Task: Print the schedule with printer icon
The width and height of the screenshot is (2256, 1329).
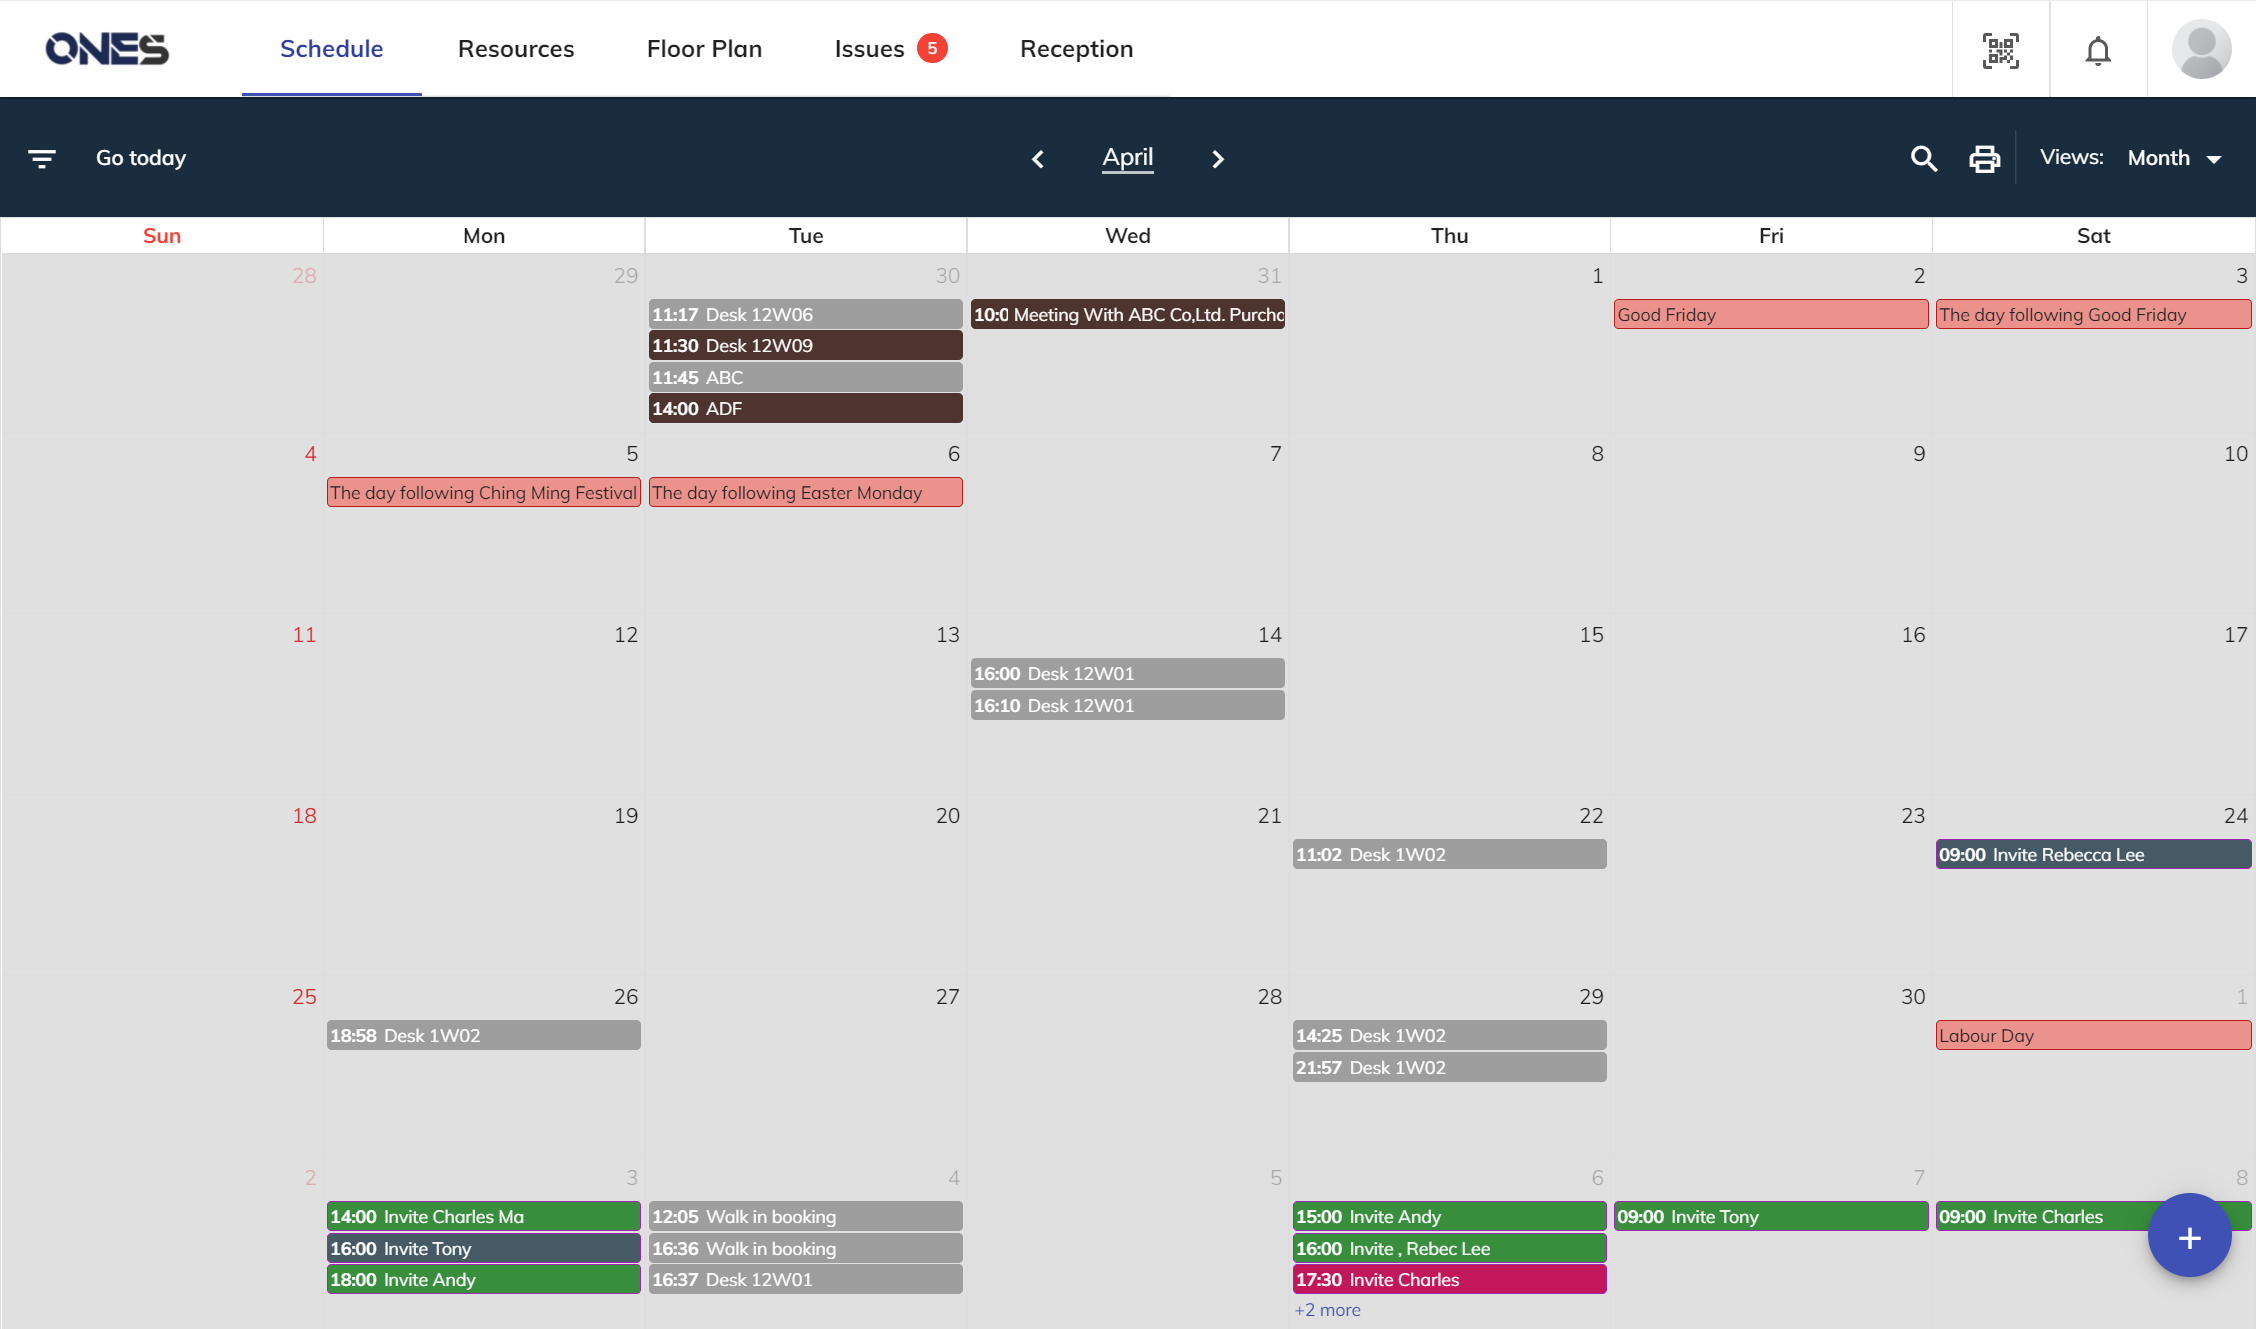Action: (x=1984, y=158)
